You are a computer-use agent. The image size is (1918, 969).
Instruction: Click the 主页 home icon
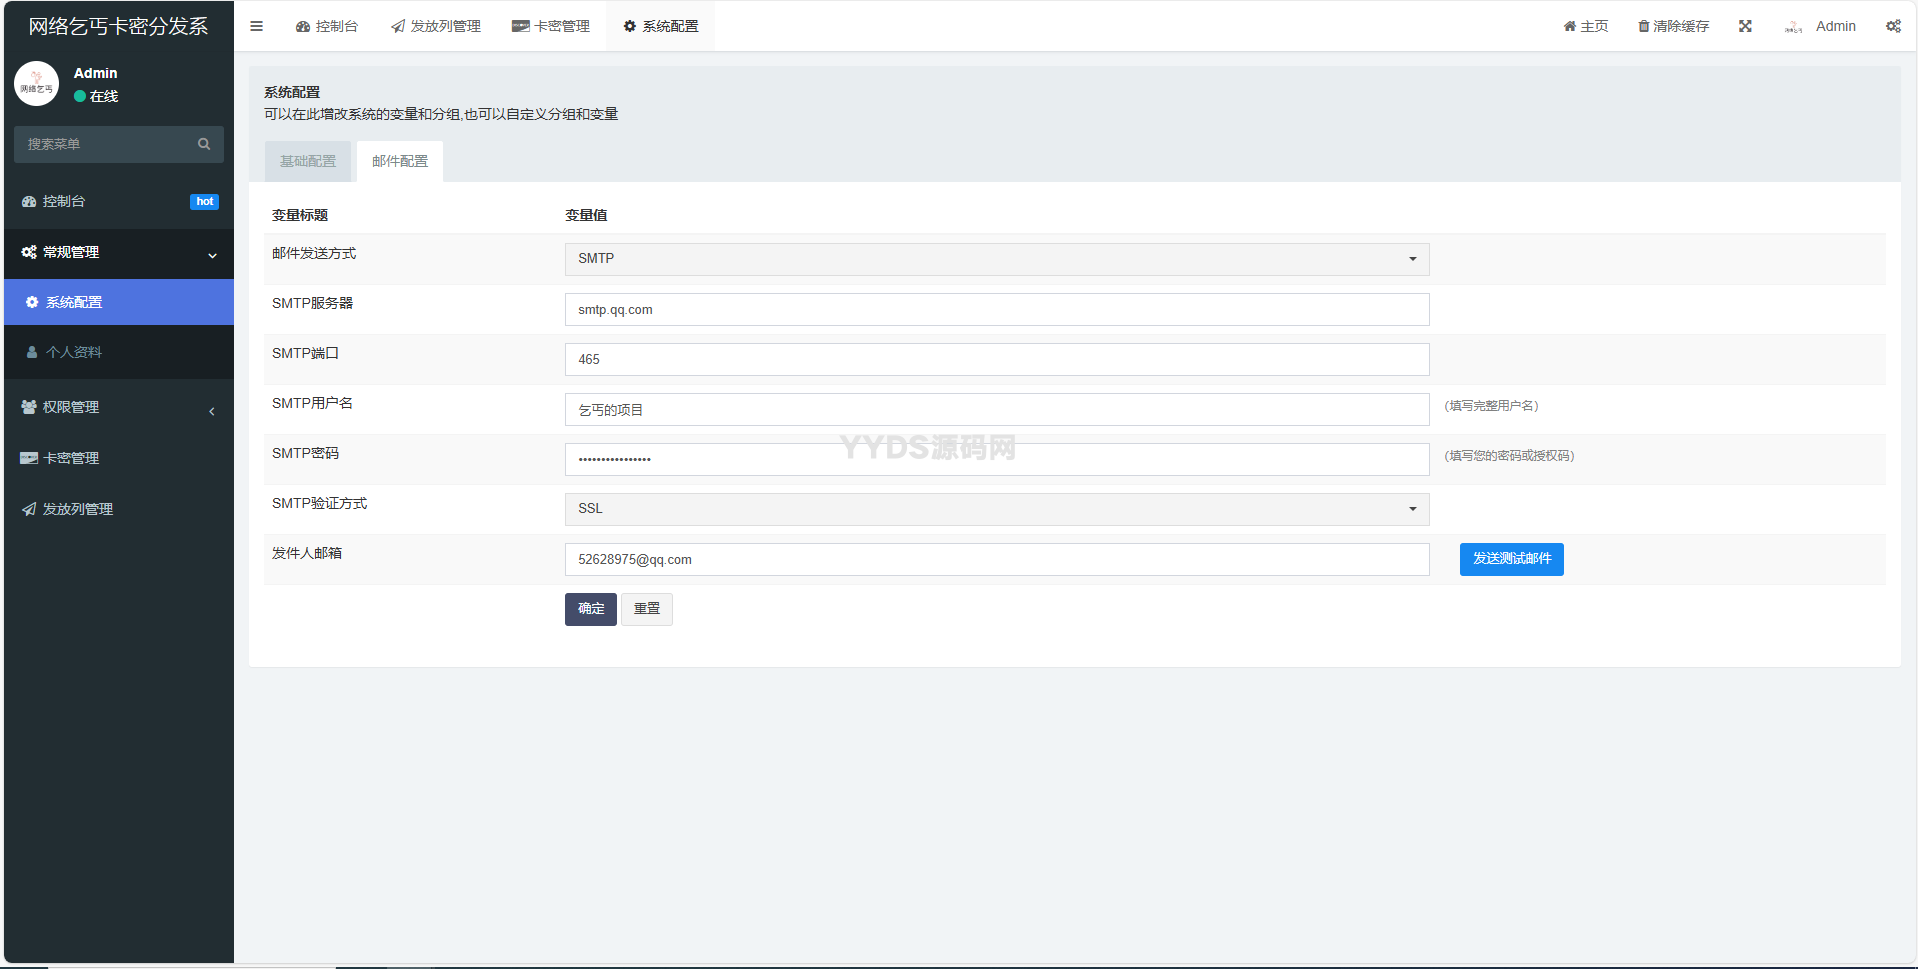tap(1569, 26)
